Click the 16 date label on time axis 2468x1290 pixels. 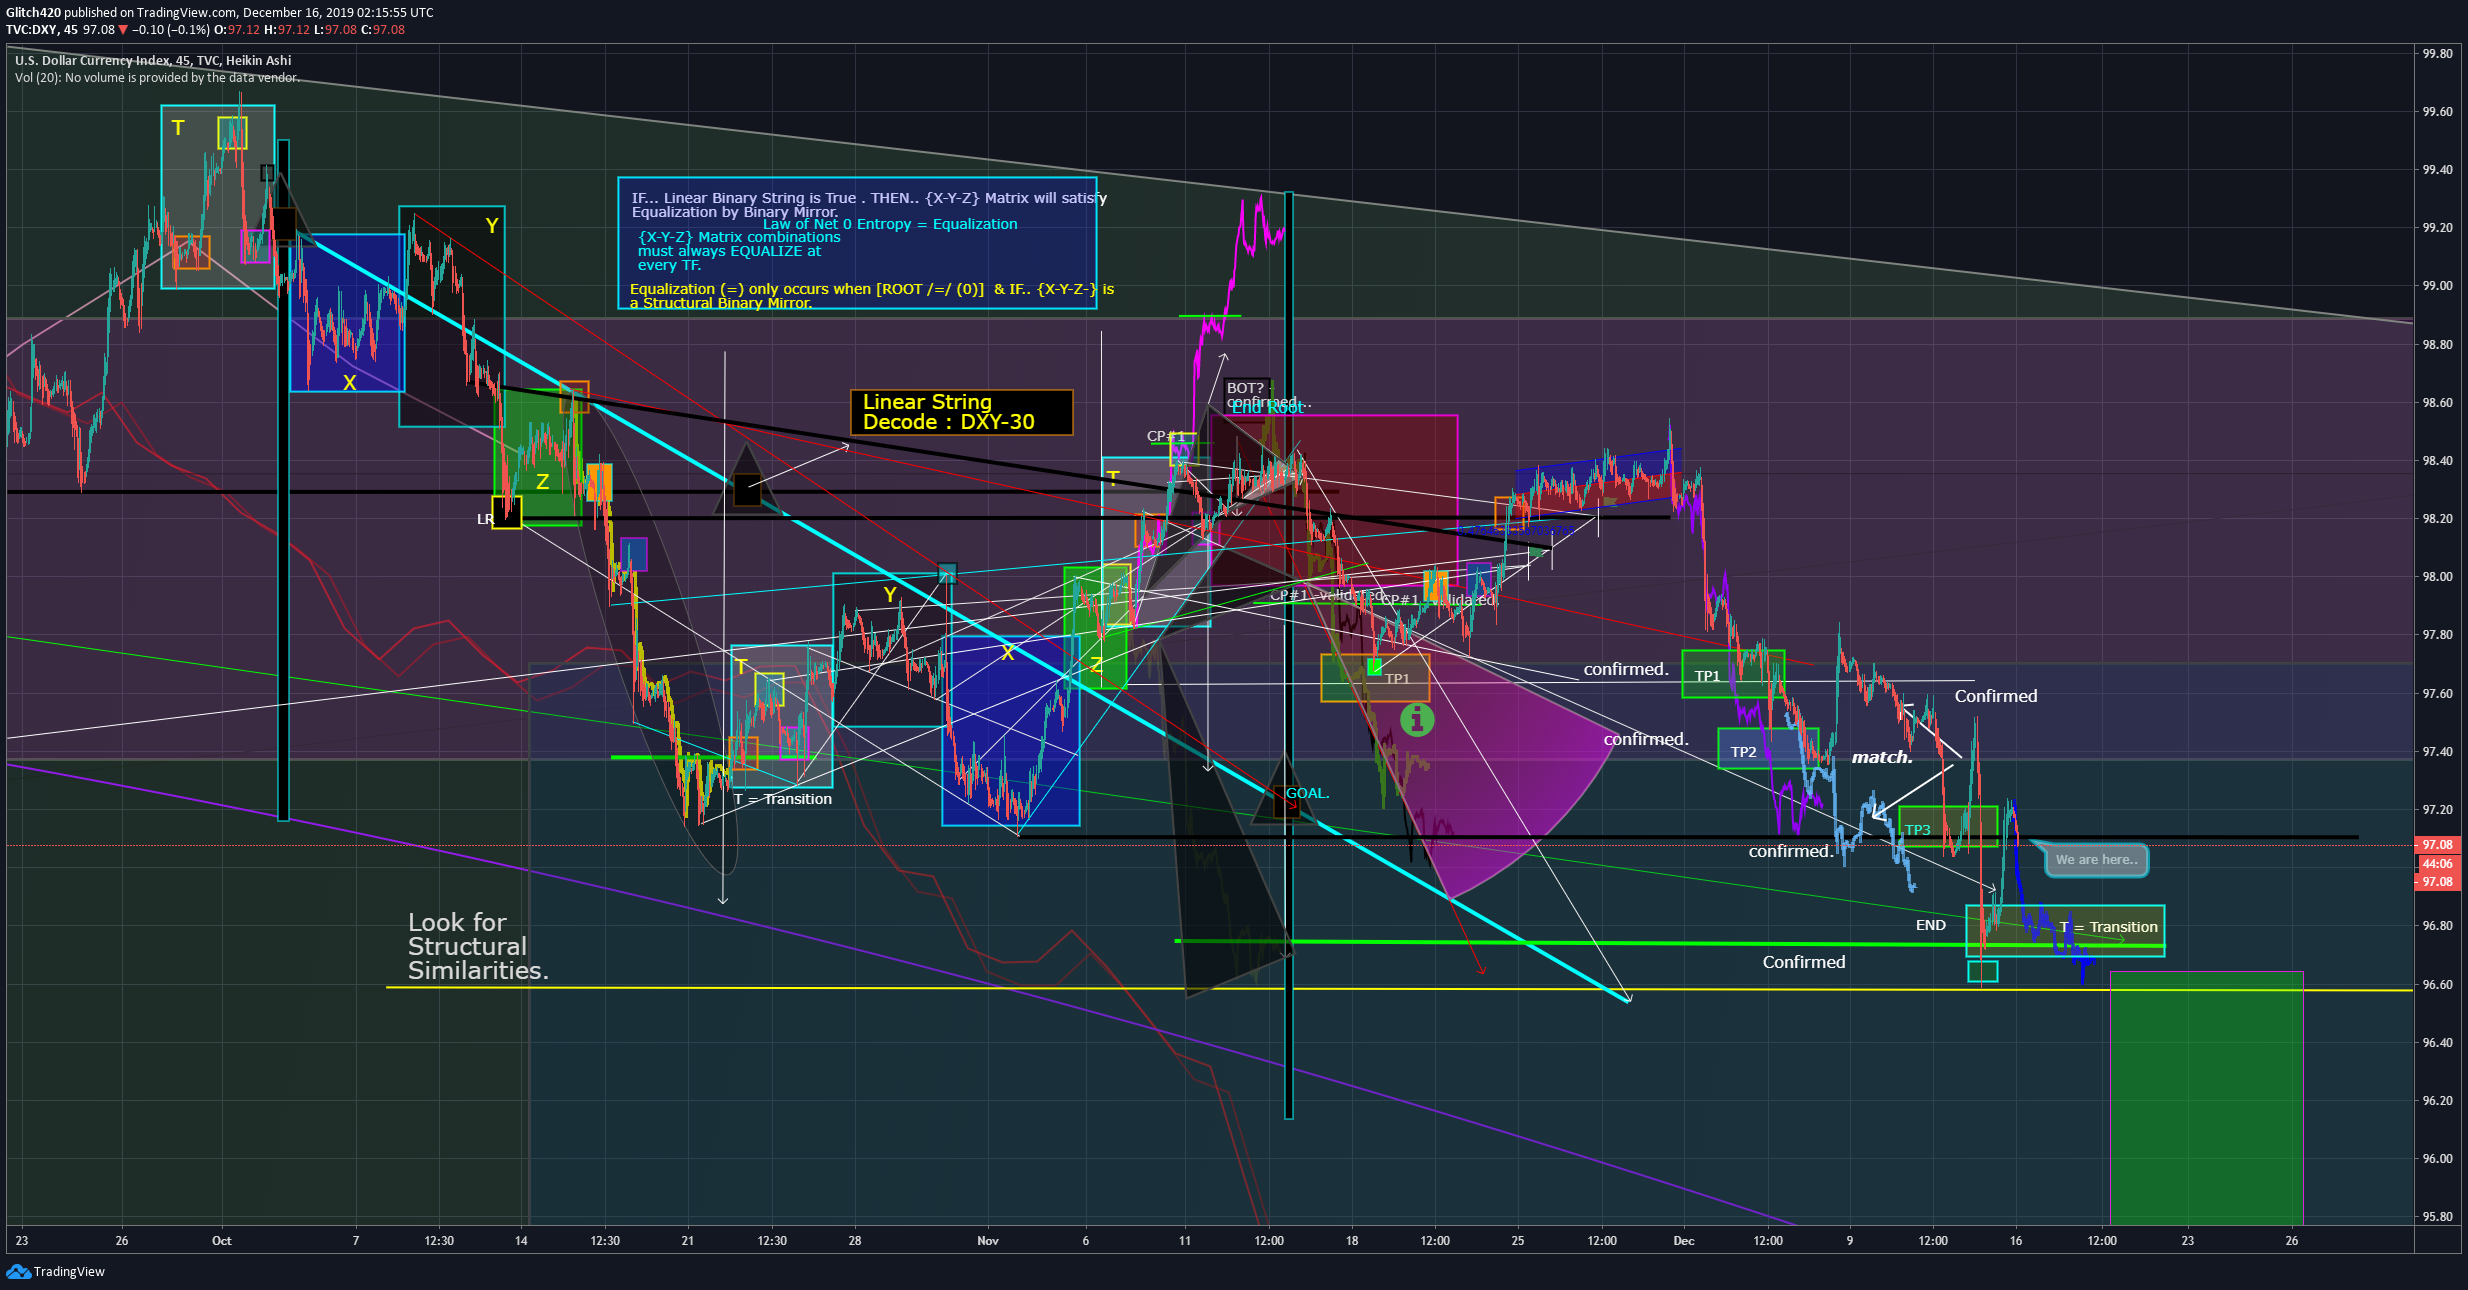[2016, 1241]
